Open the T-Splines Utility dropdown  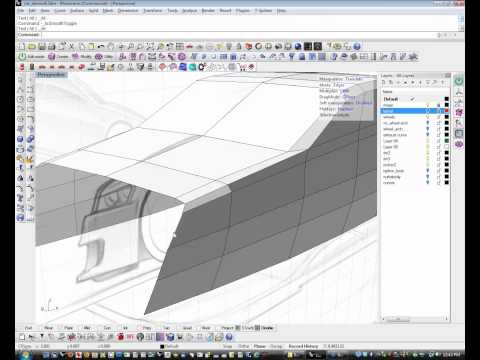coord(104,57)
